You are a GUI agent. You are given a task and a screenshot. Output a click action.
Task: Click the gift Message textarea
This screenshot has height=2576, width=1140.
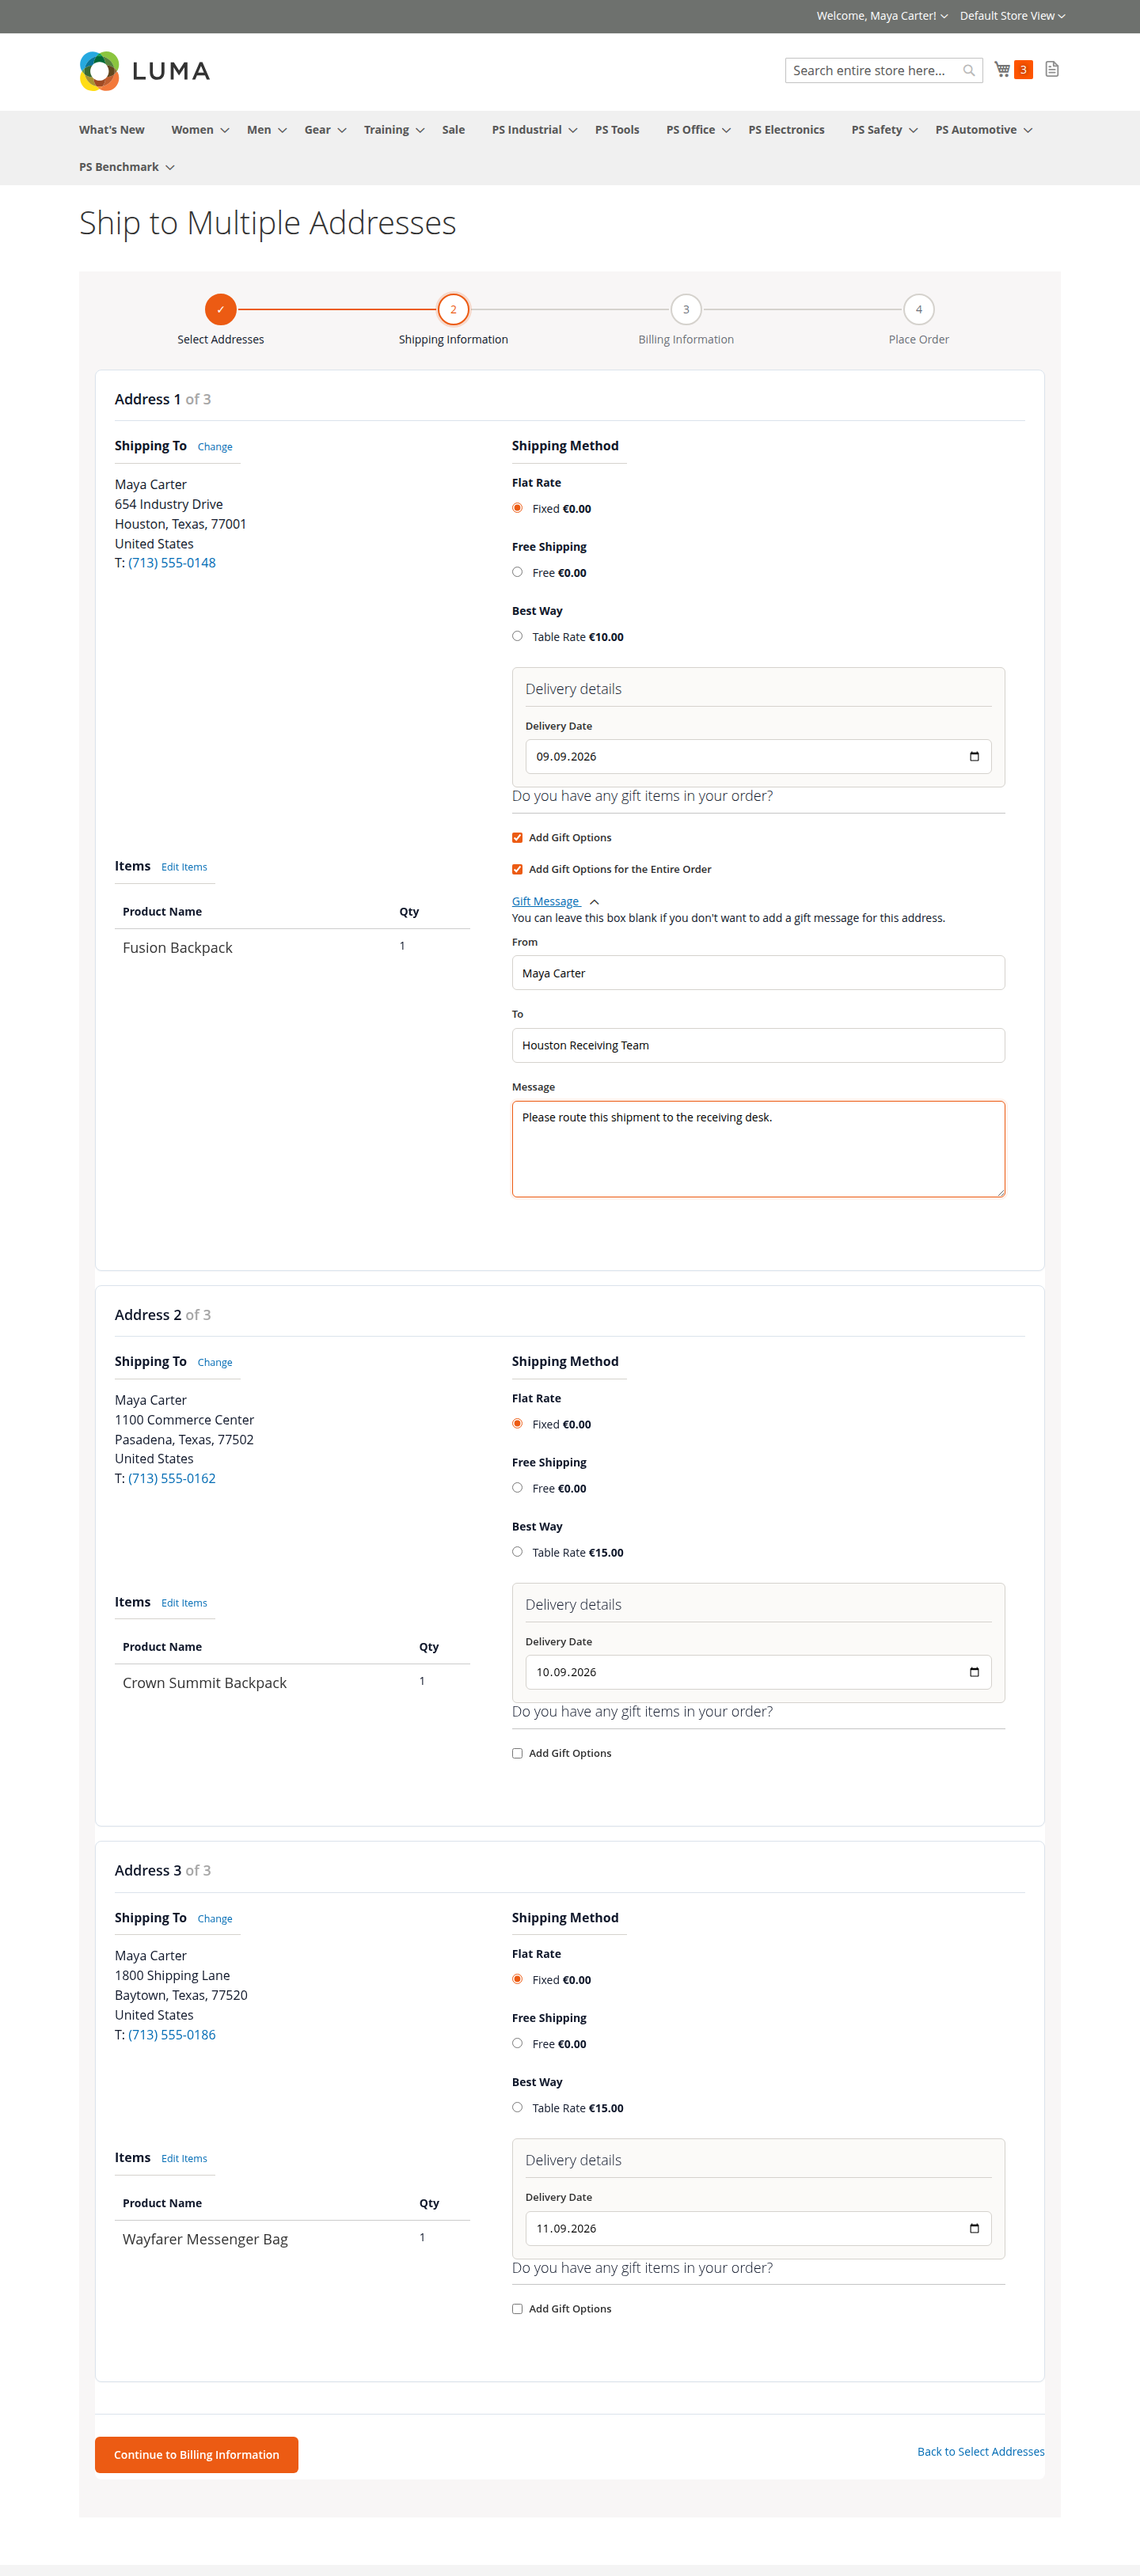coord(758,1149)
